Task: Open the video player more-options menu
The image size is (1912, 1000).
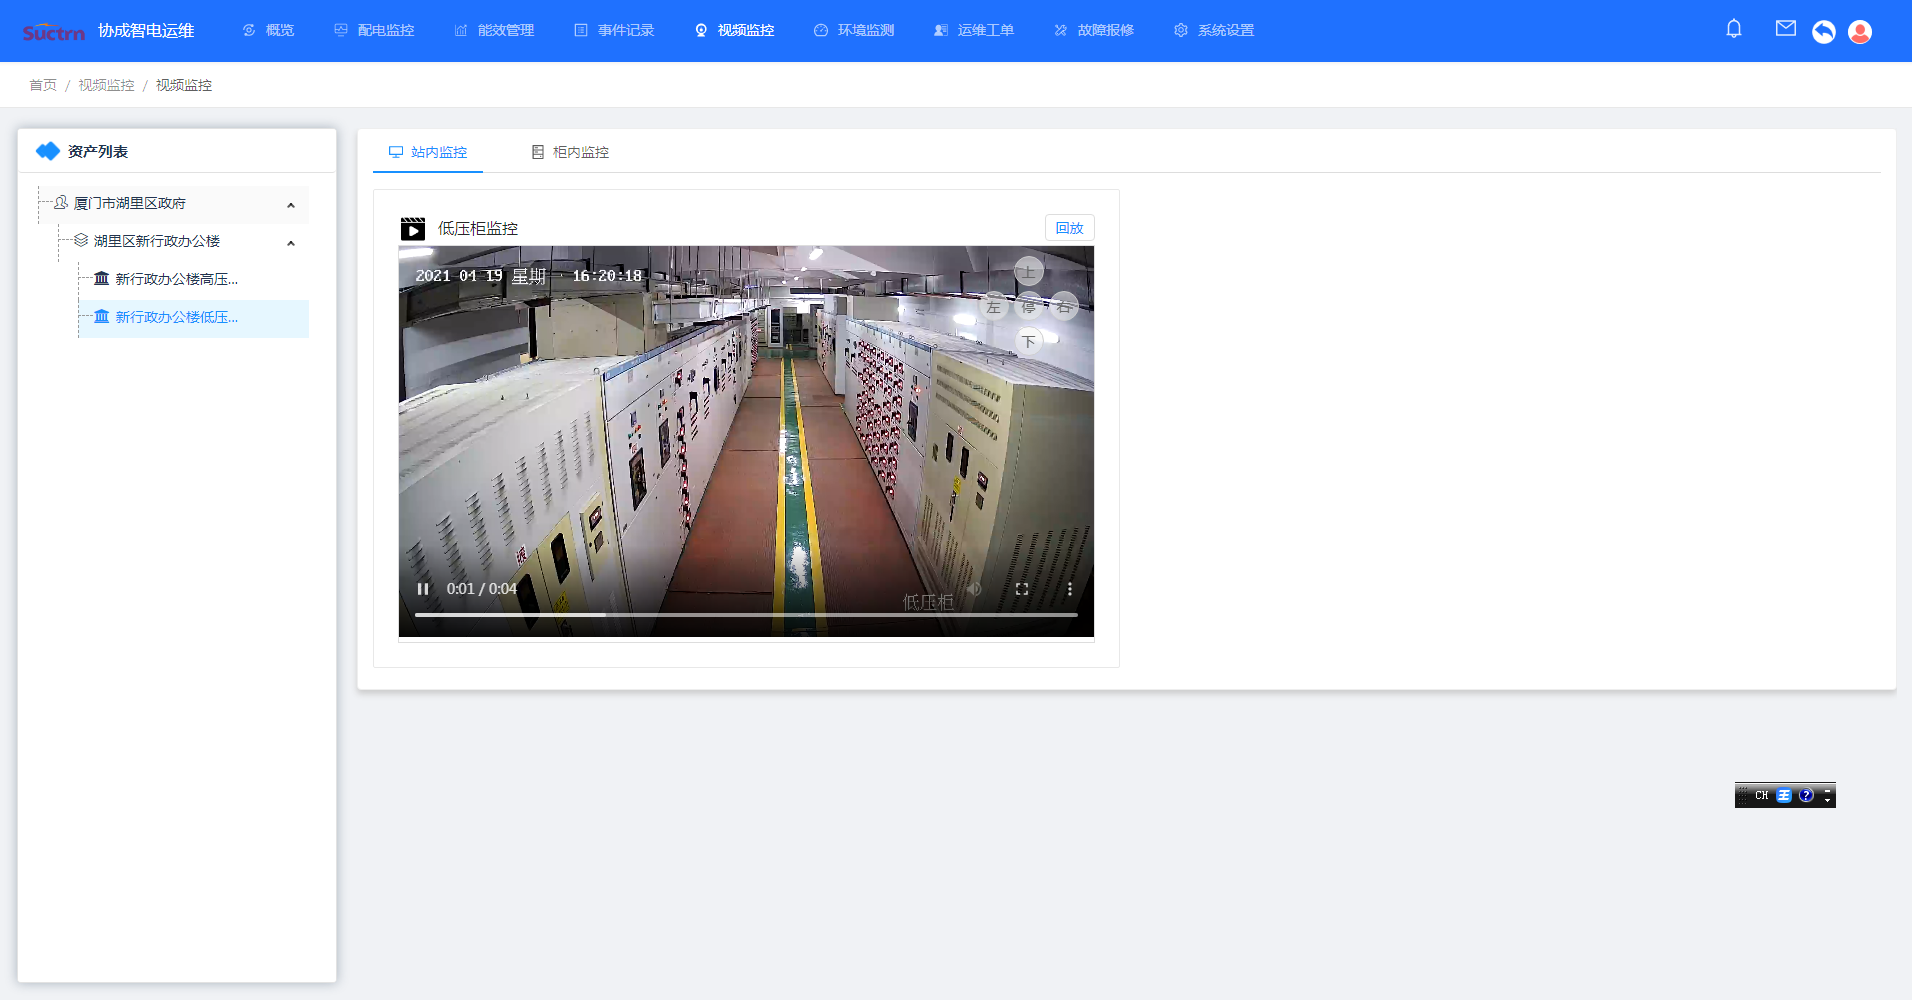Action: (1069, 589)
